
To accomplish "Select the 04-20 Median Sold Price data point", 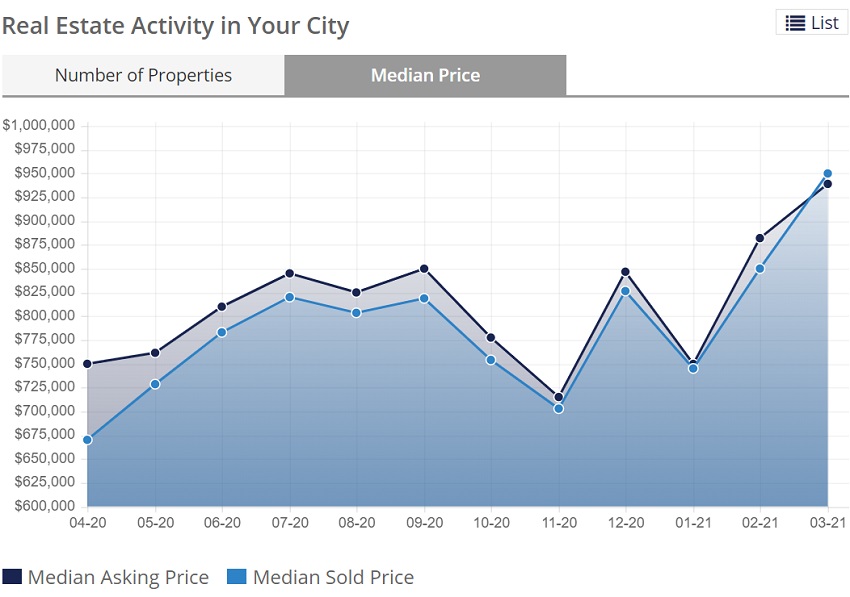I will pos(88,440).
